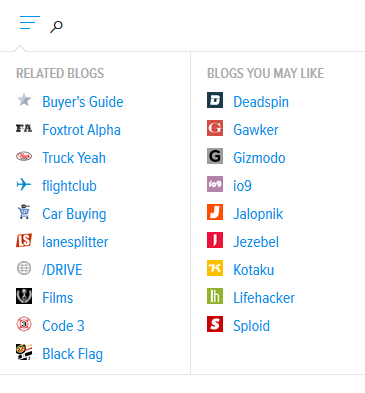The height and width of the screenshot is (393, 365).
Task: Click the io9 purple logo icon
Action: (215, 184)
